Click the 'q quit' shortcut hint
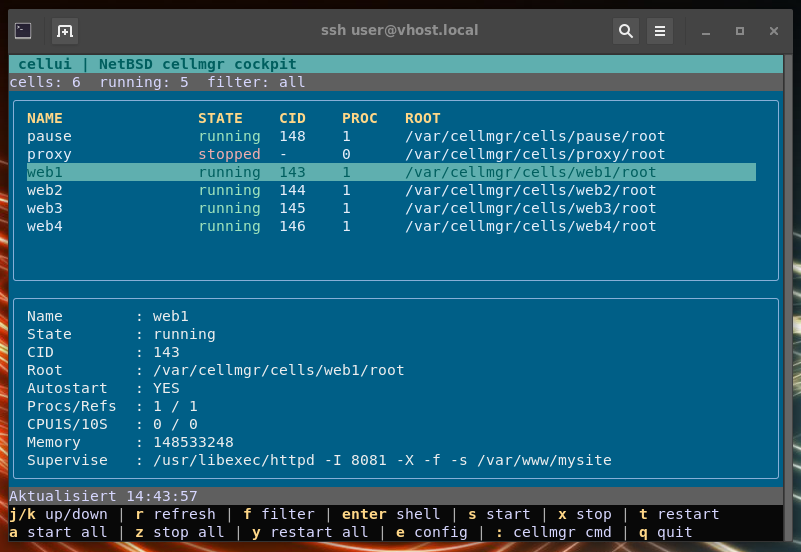The image size is (801, 552). (x=665, y=532)
